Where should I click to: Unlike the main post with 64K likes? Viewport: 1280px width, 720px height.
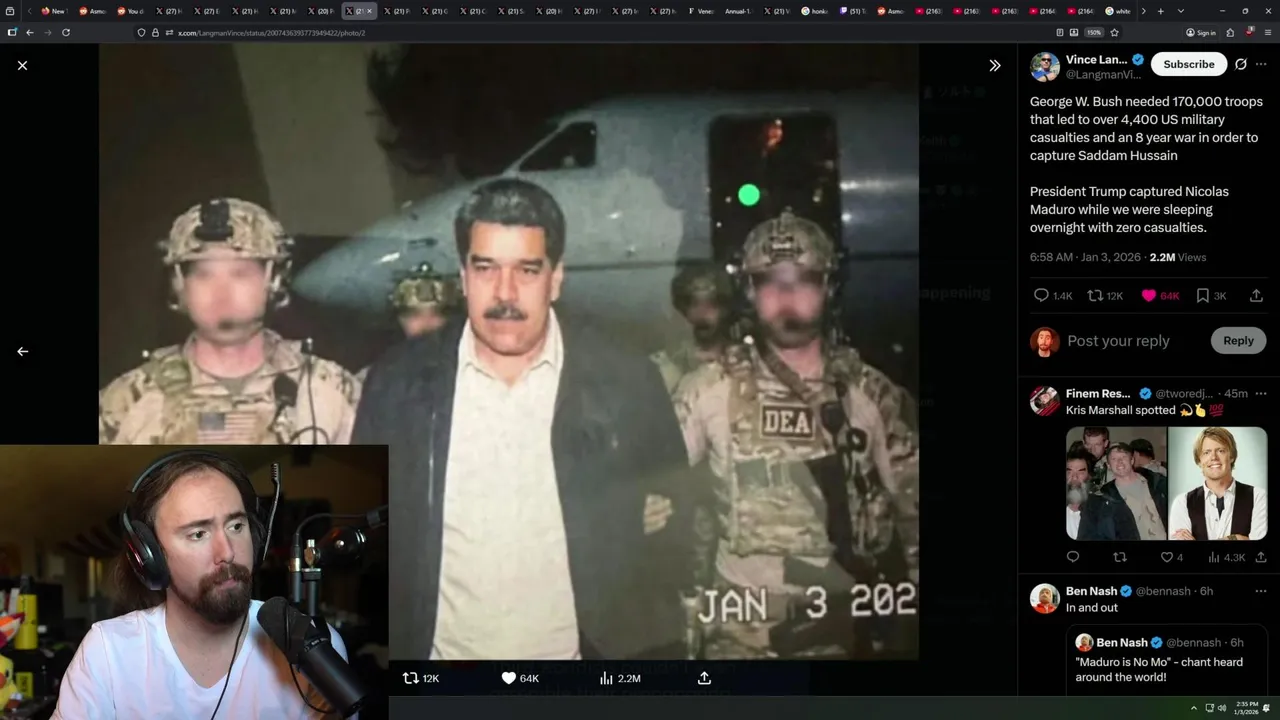pyautogui.click(x=1161, y=295)
